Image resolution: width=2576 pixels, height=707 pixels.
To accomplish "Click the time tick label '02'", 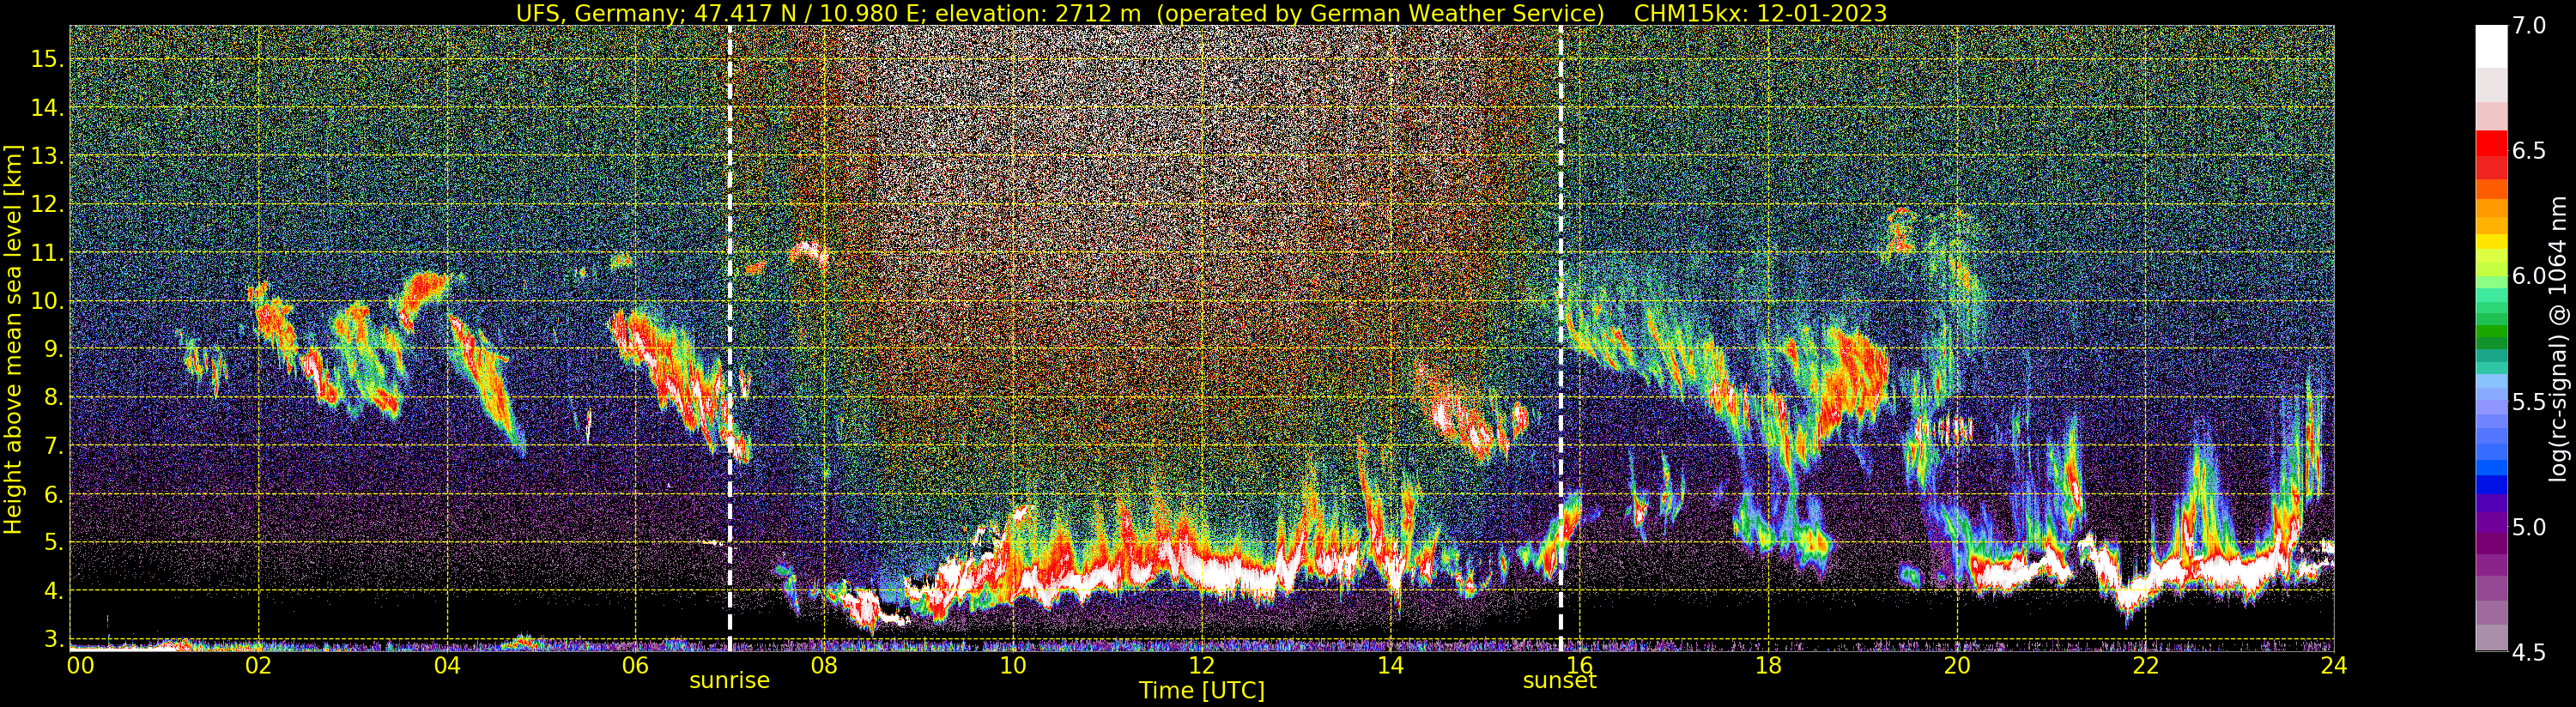I will 258,665.
